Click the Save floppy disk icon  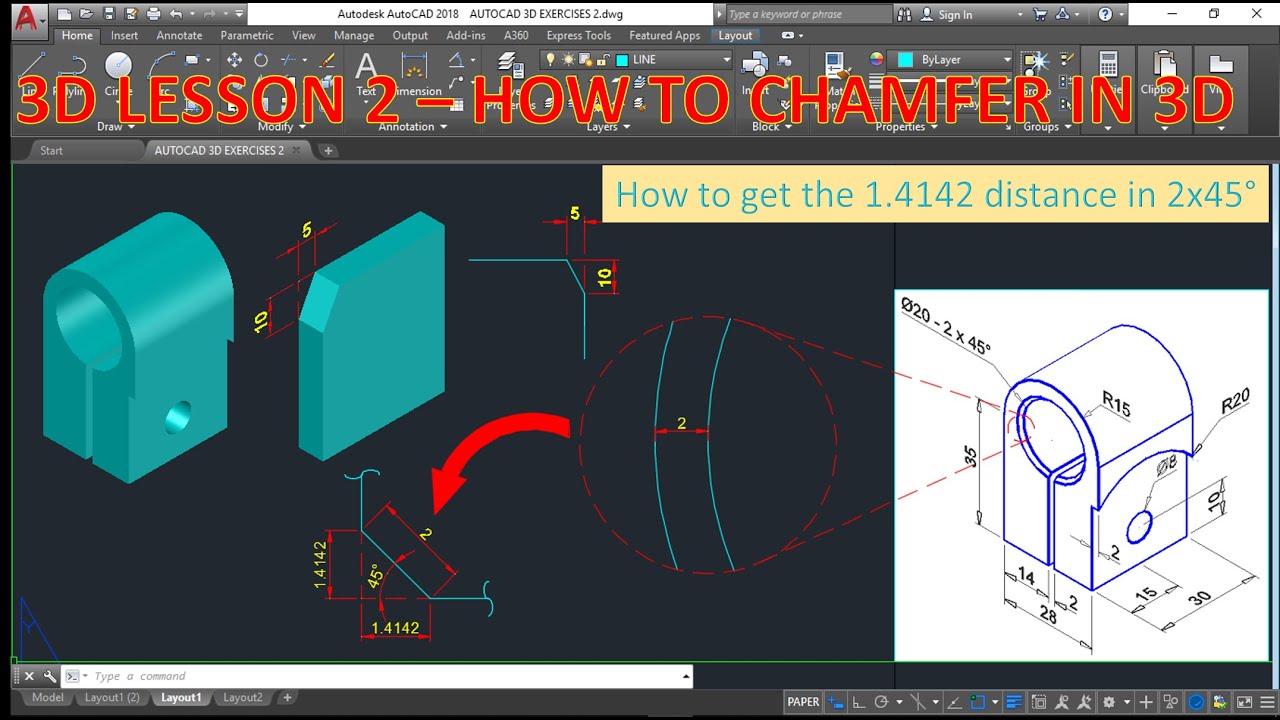click(109, 14)
